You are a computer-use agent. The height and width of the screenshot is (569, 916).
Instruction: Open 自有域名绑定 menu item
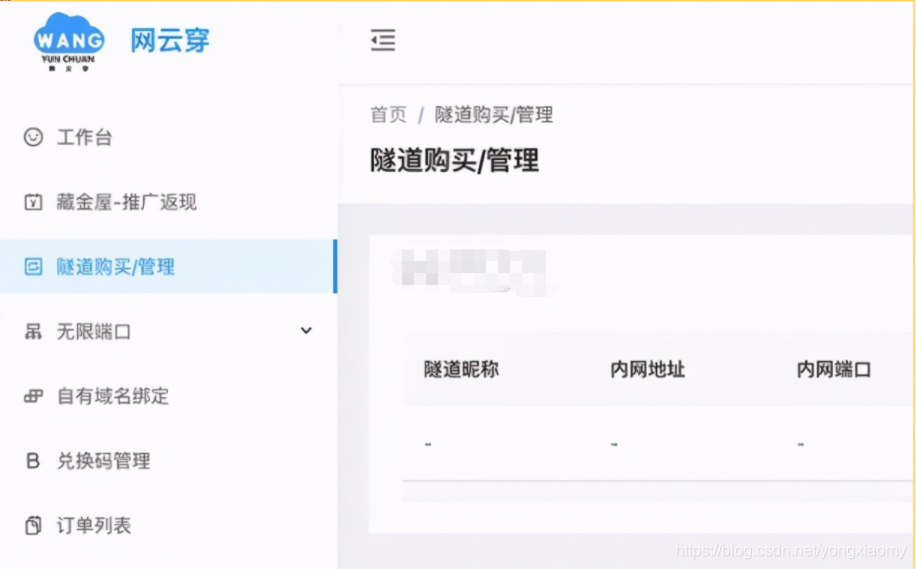(x=169, y=396)
